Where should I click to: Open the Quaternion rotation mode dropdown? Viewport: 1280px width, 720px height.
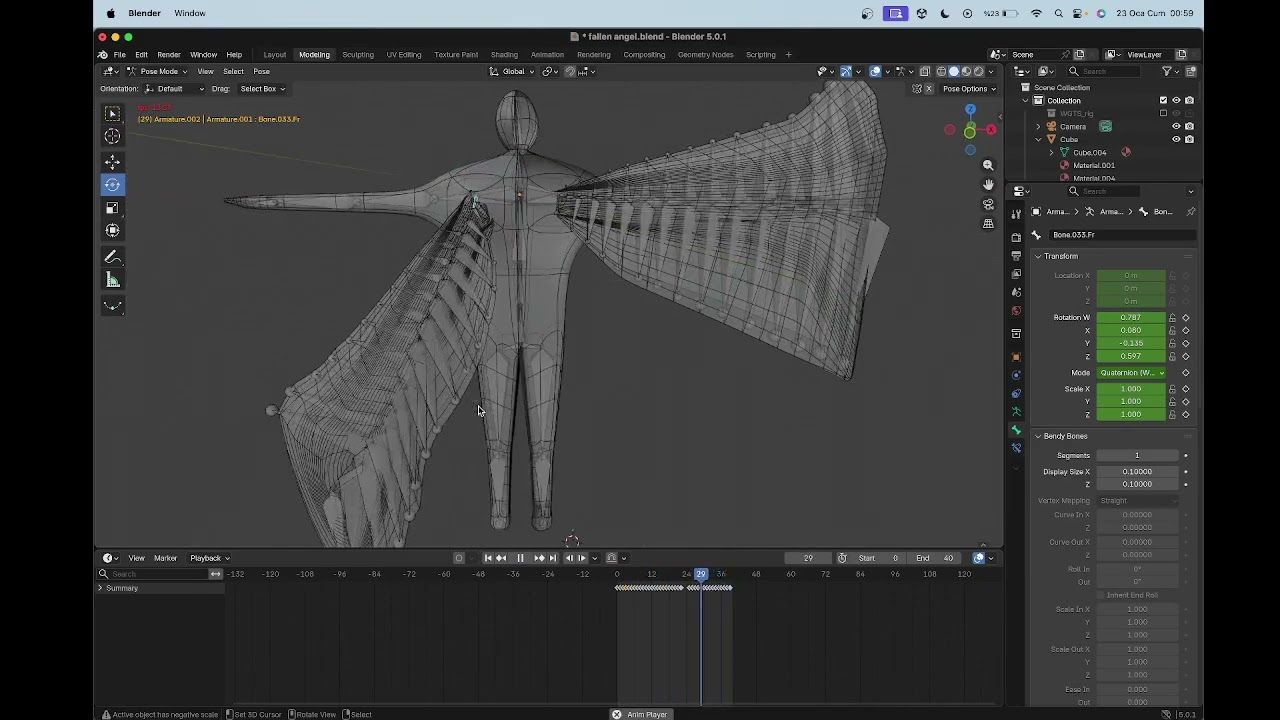pos(1131,373)
